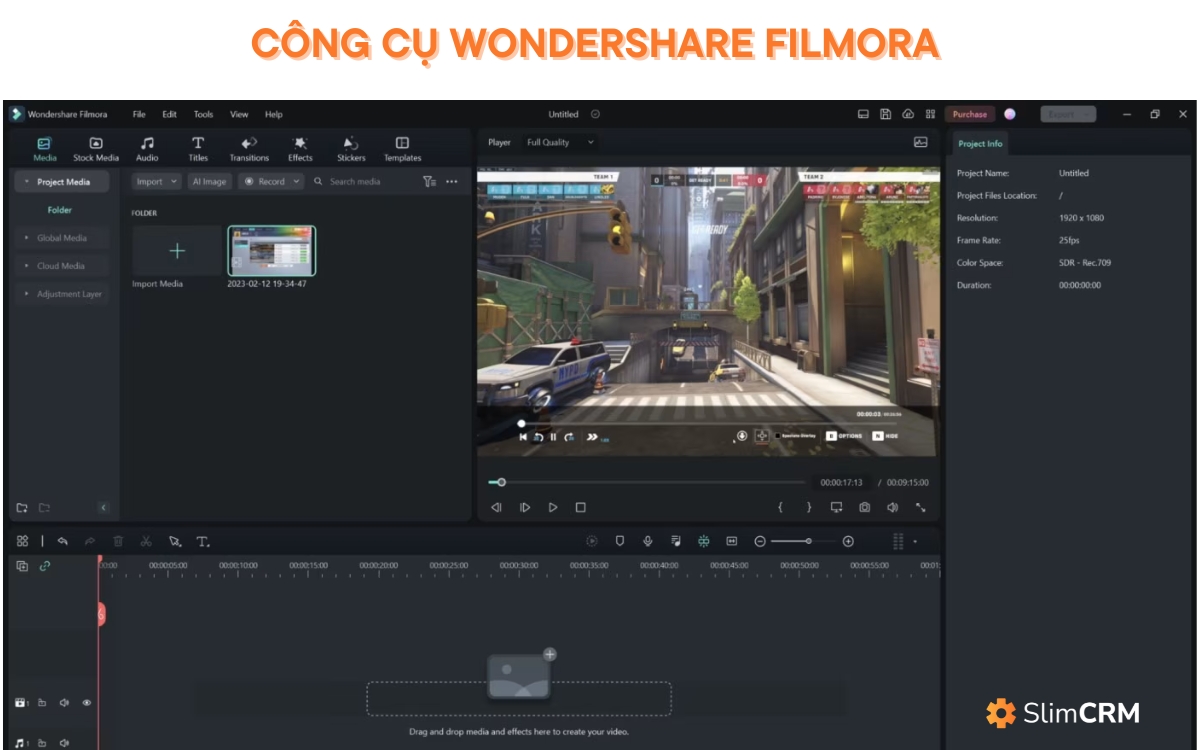Open the Stickers tab

[x=351, y=149]
